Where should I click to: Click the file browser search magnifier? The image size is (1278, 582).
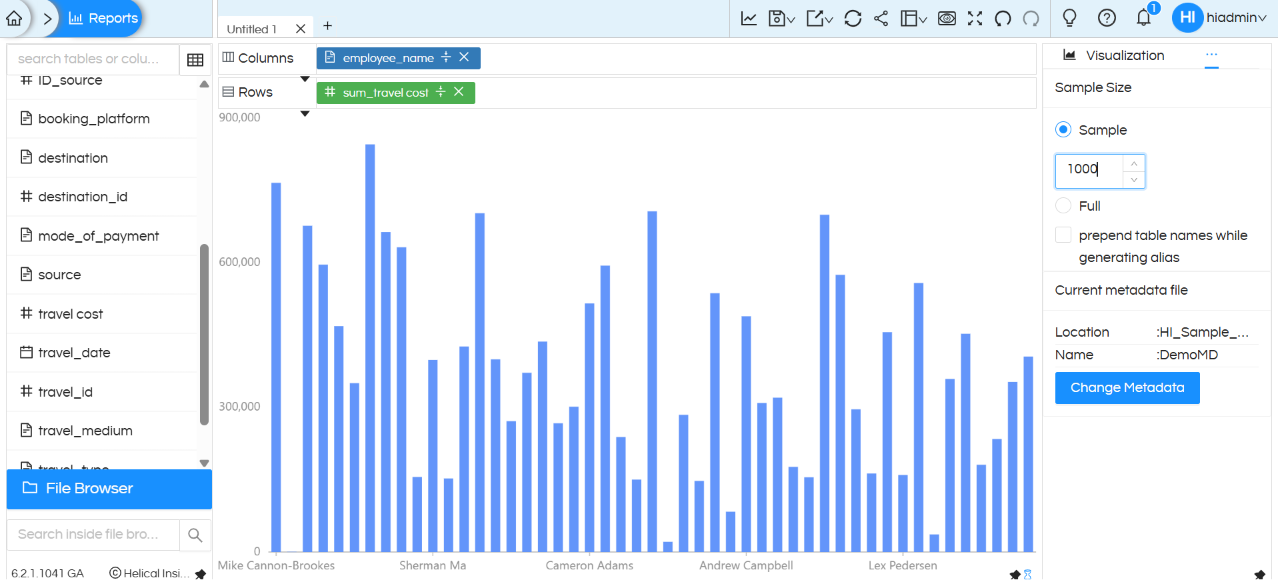coord(195,535)
